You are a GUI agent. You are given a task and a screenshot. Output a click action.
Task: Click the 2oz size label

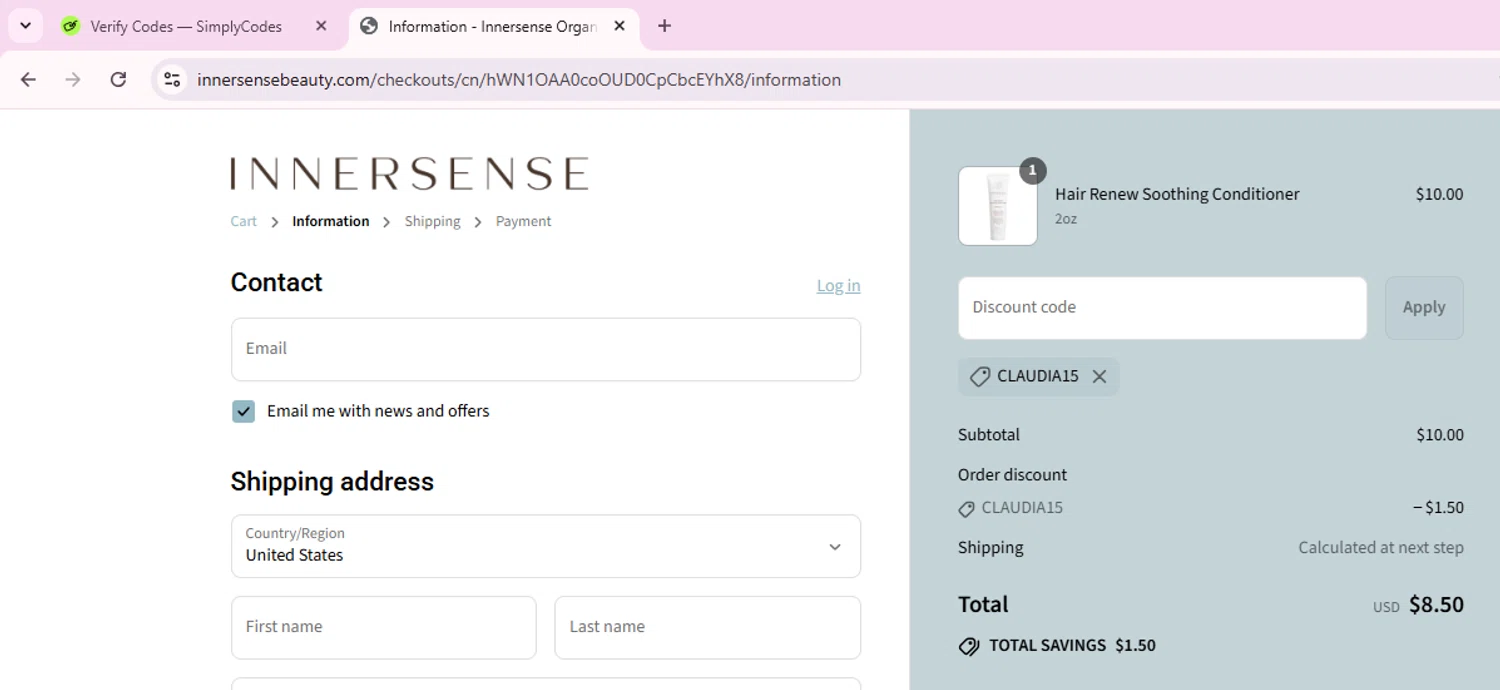(x=1066, y=219)
